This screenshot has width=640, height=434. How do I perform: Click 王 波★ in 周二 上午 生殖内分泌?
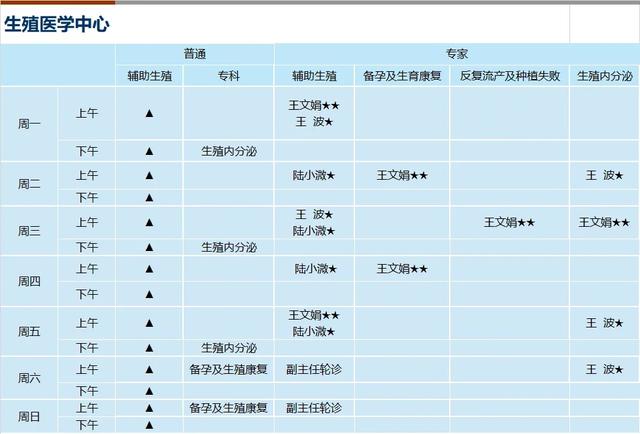point(604,176)
